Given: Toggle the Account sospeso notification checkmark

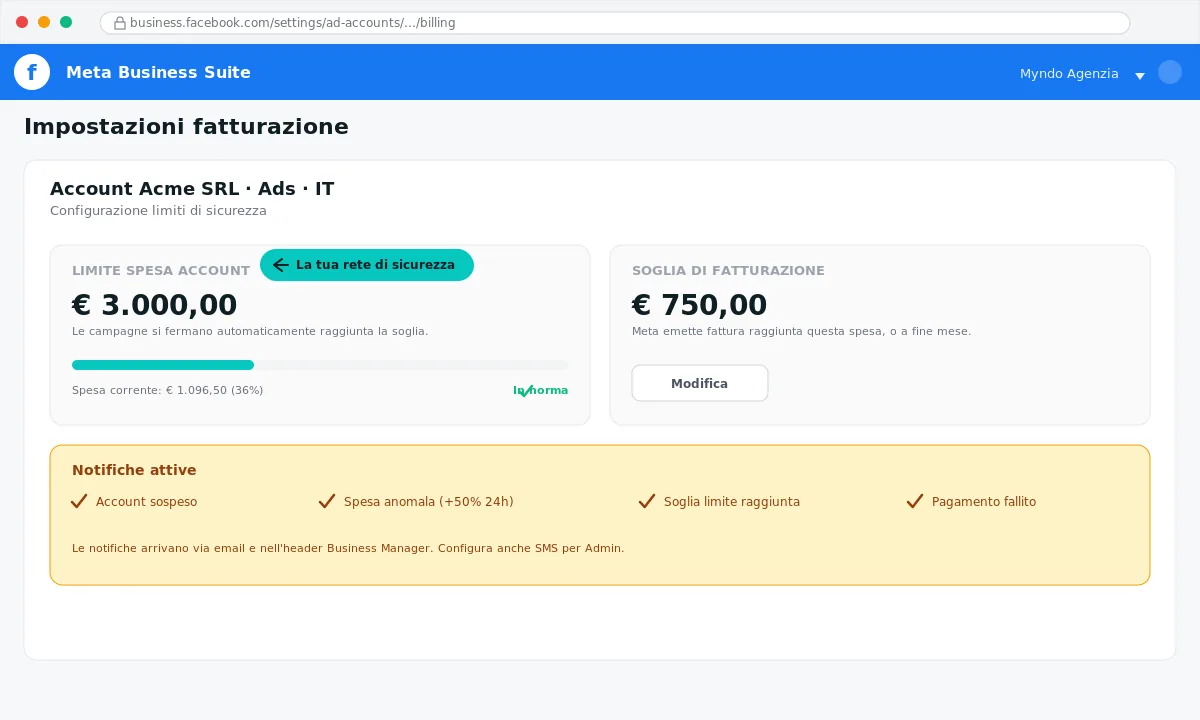Looking at the screenshot, I should tap(79, 501).
